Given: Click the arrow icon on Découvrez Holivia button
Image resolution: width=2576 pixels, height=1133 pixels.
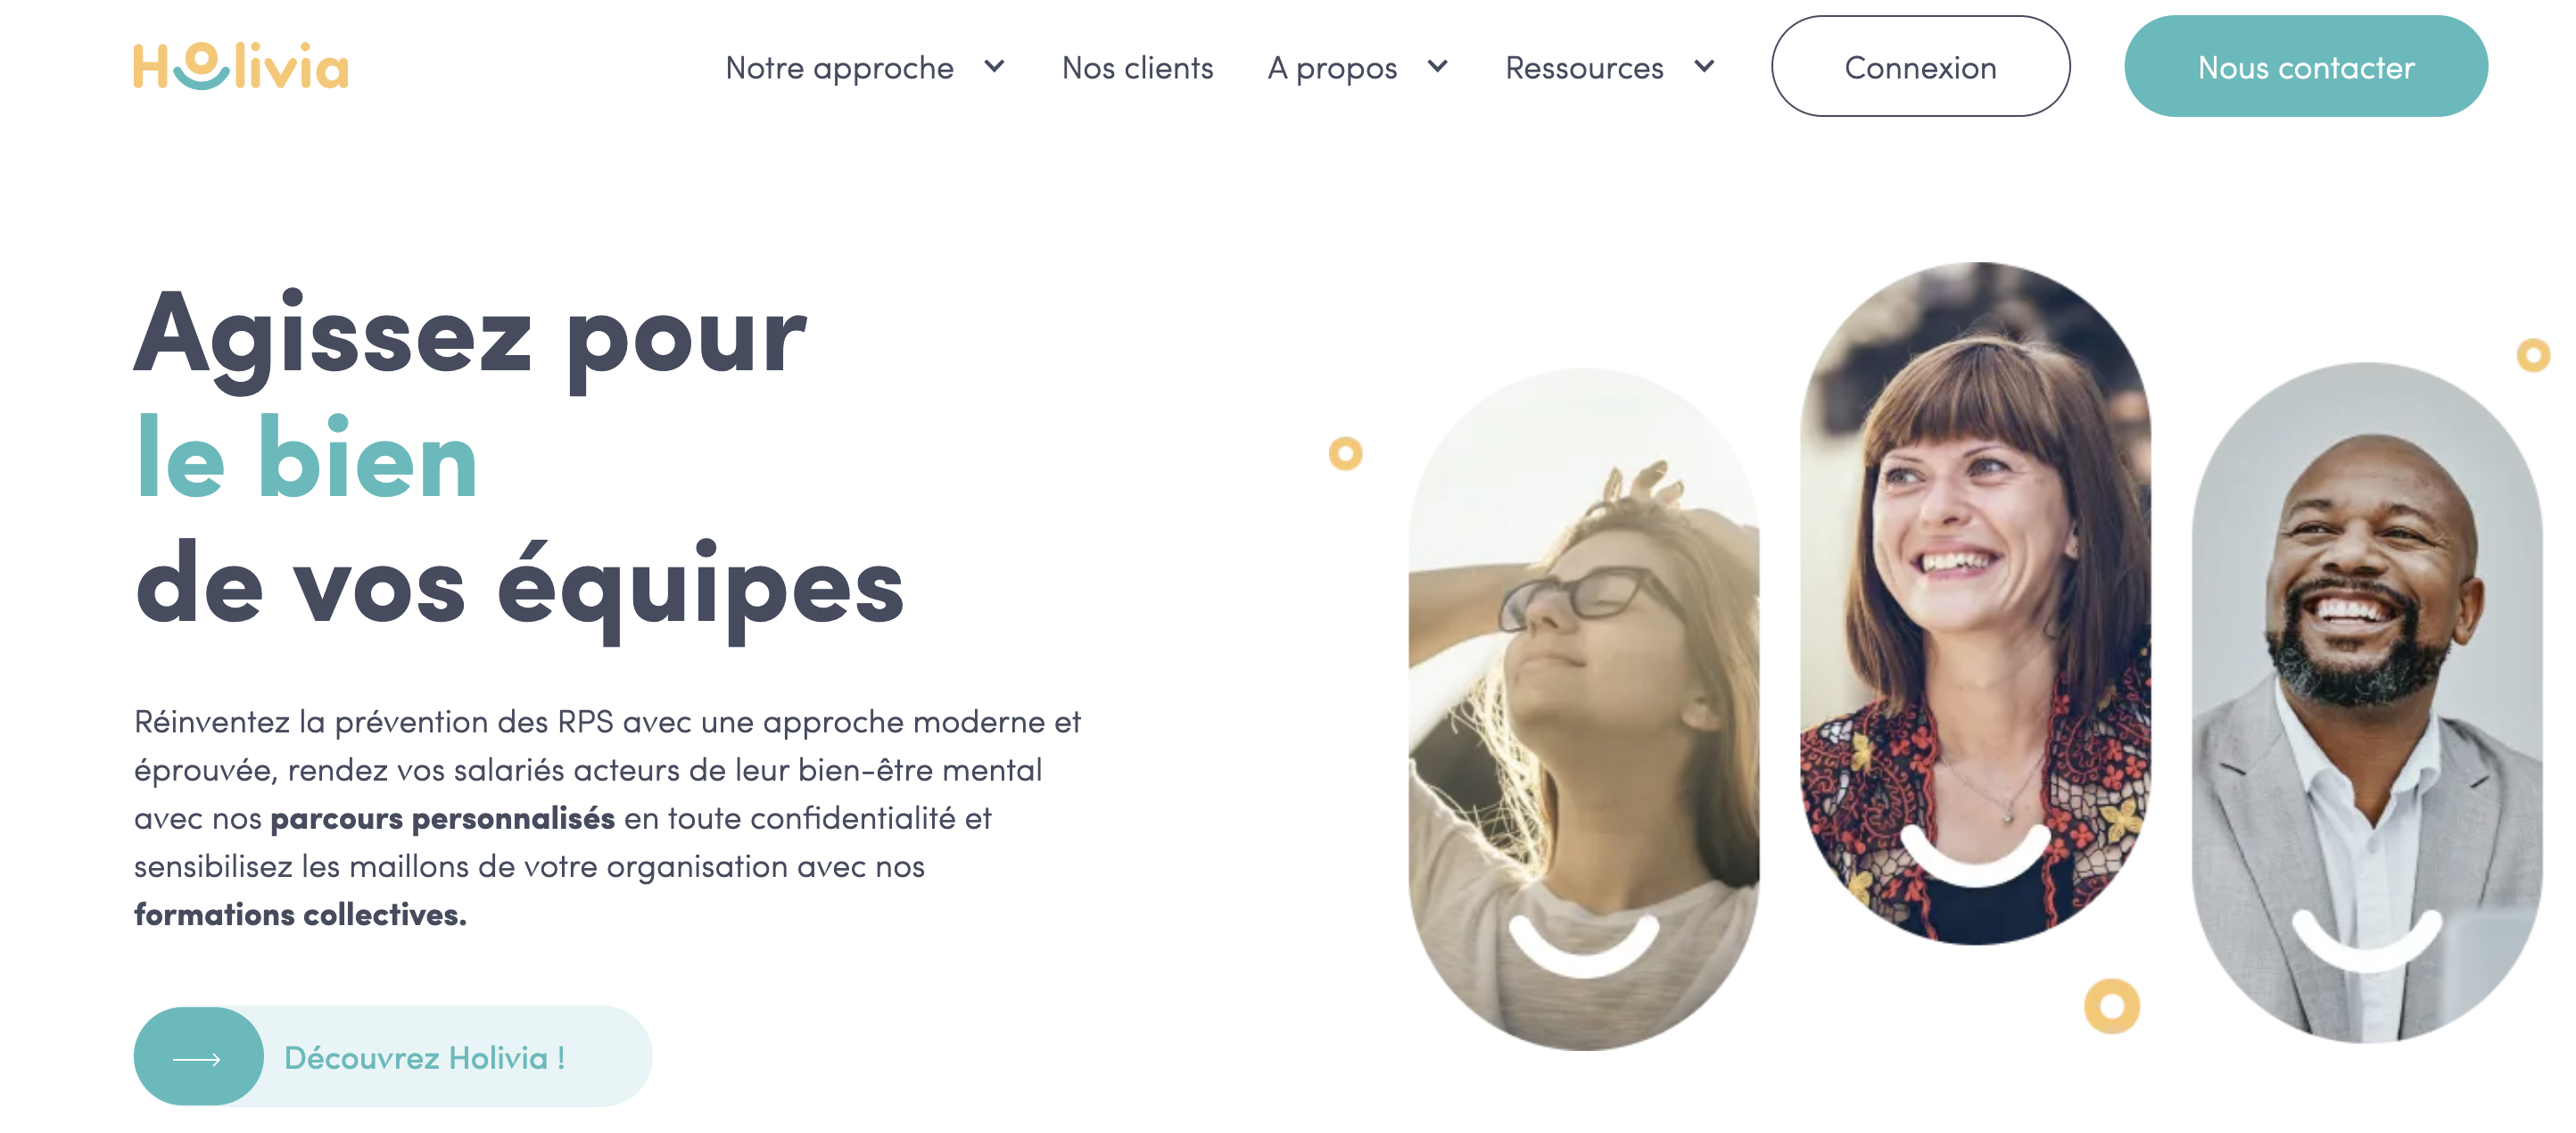Looking at the screenshot, I should pos(197,1059).
